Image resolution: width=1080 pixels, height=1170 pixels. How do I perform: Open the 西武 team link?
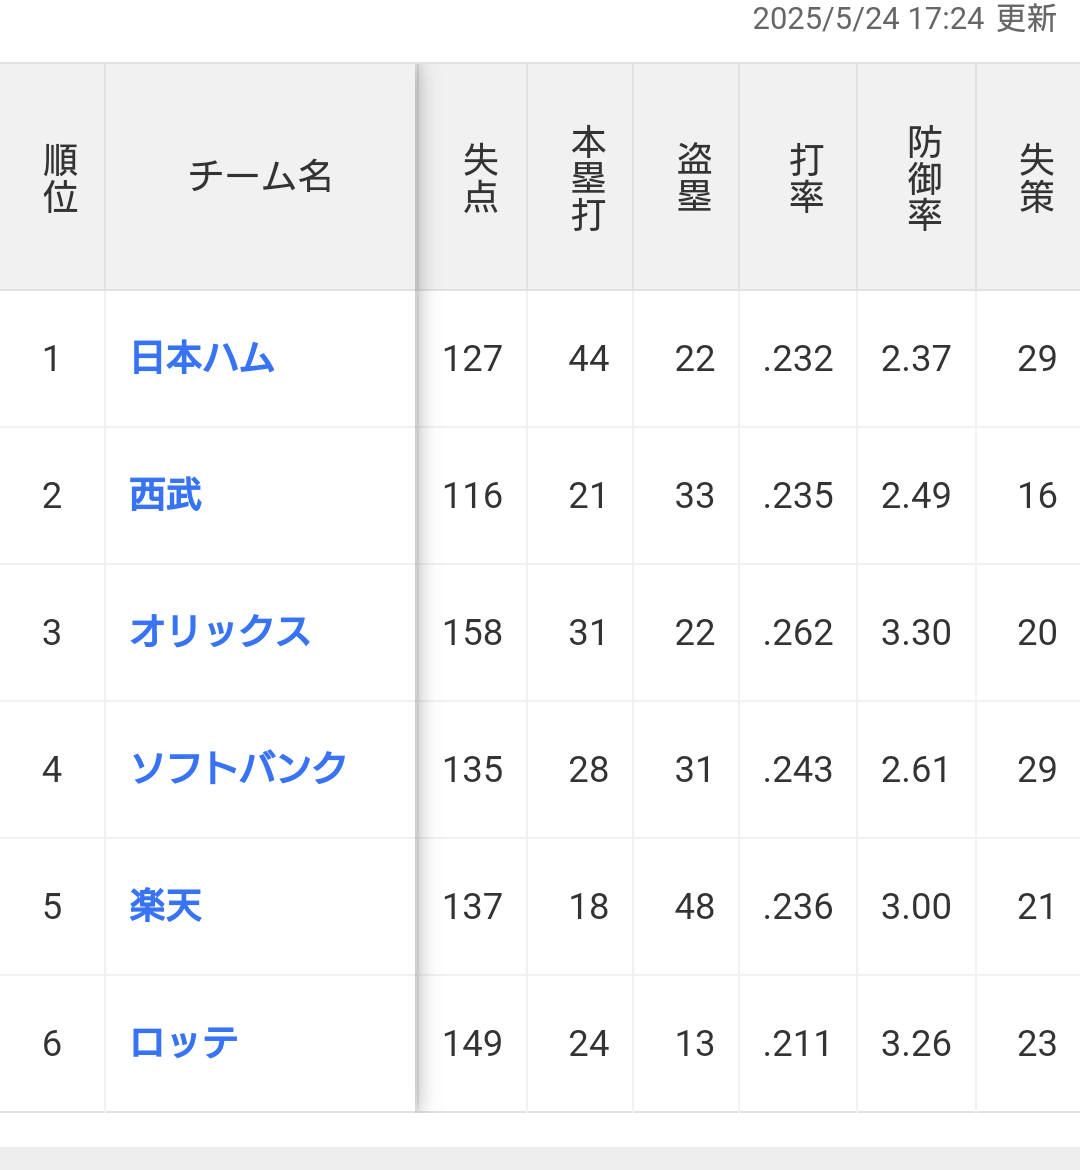pyautogui.click(x=166, y=495)
